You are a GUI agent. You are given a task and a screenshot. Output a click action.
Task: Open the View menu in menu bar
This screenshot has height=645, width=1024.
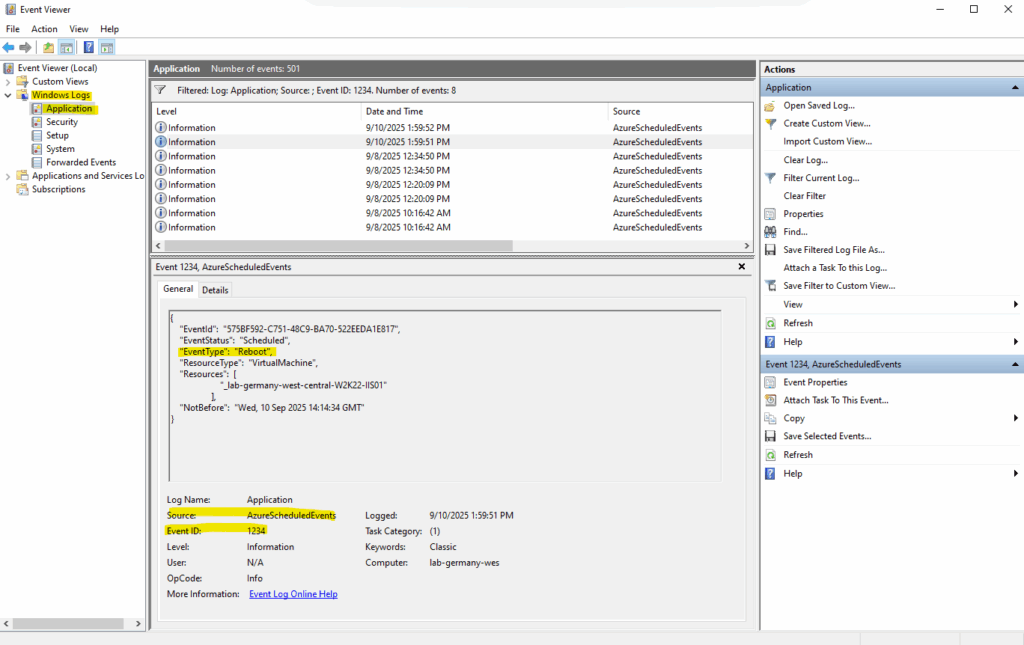pyautogui.click(x=79, y=29)
